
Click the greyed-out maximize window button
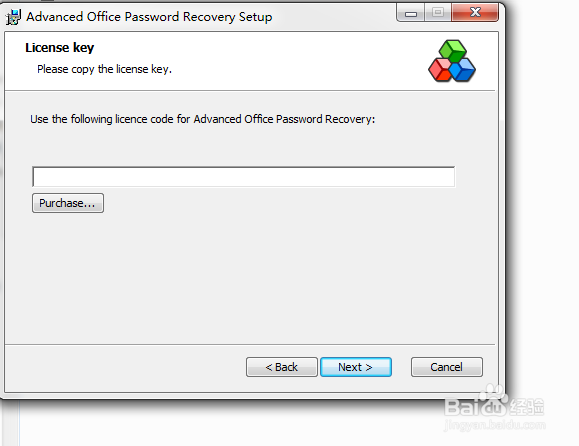point(438,13)
